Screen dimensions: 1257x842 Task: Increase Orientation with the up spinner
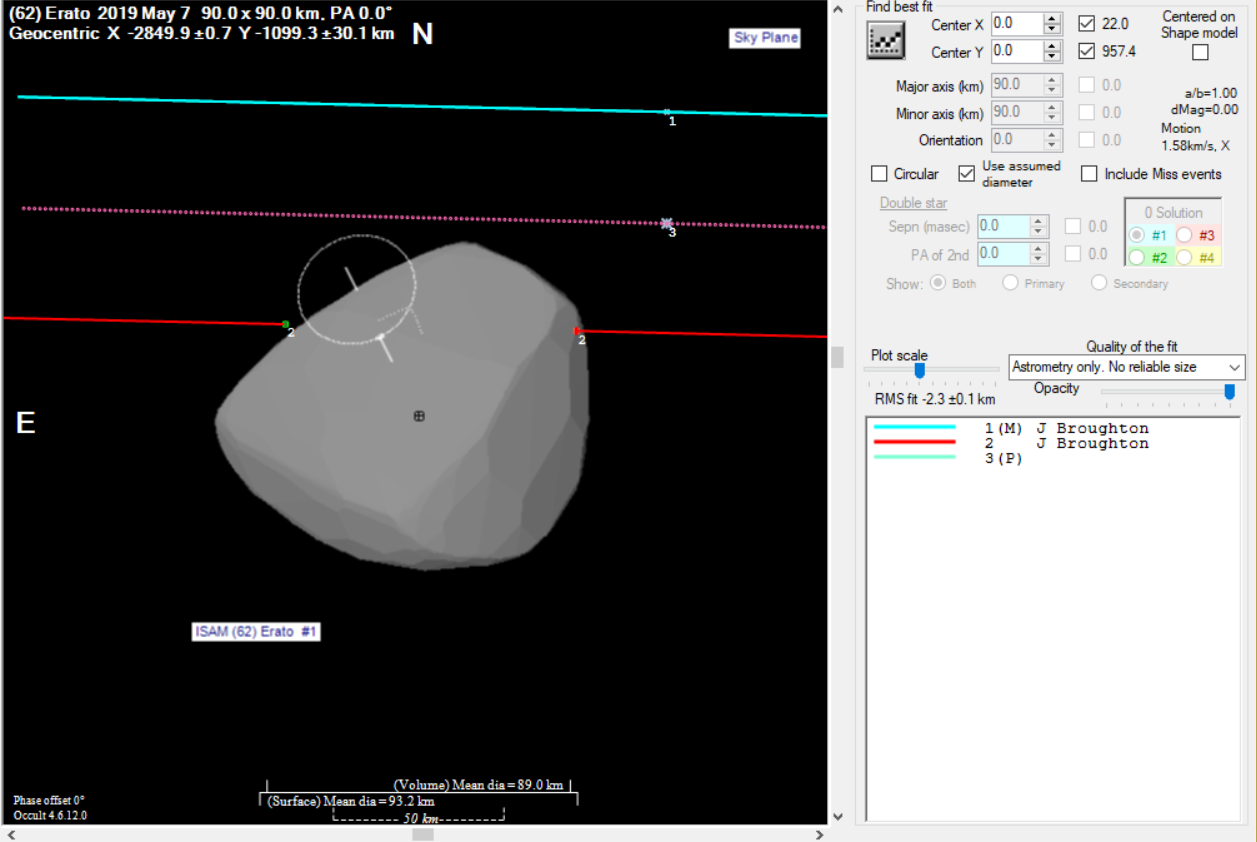(x=1052, y=135)
